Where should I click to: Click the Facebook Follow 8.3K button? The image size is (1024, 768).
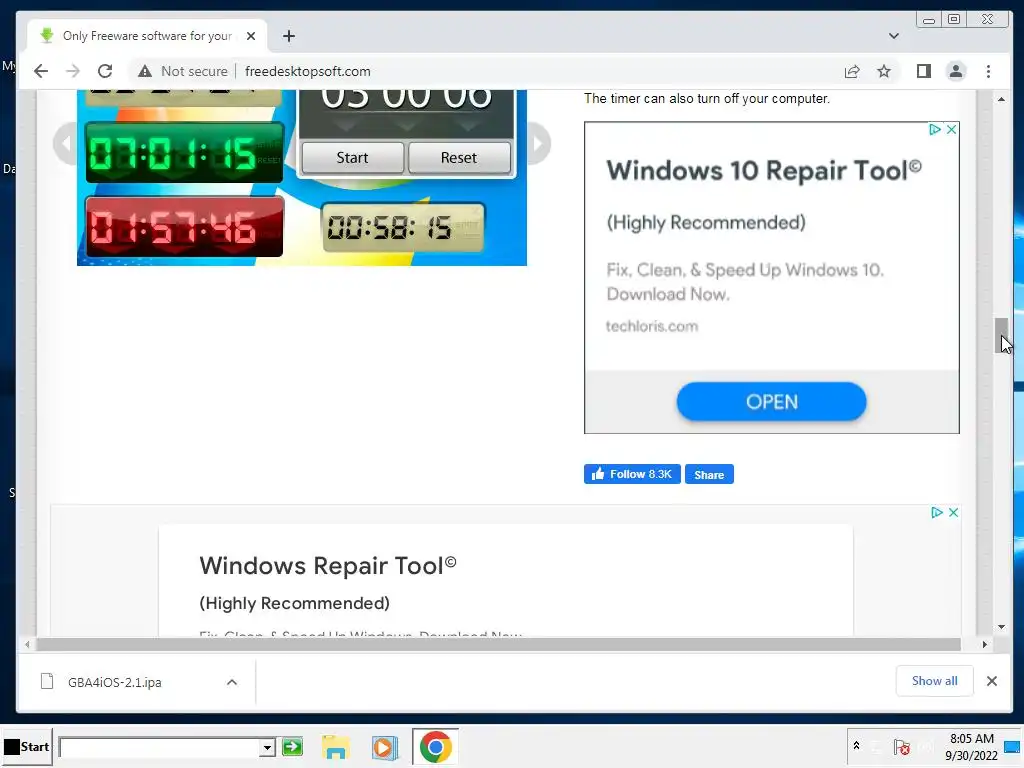[x=632, y=474]
